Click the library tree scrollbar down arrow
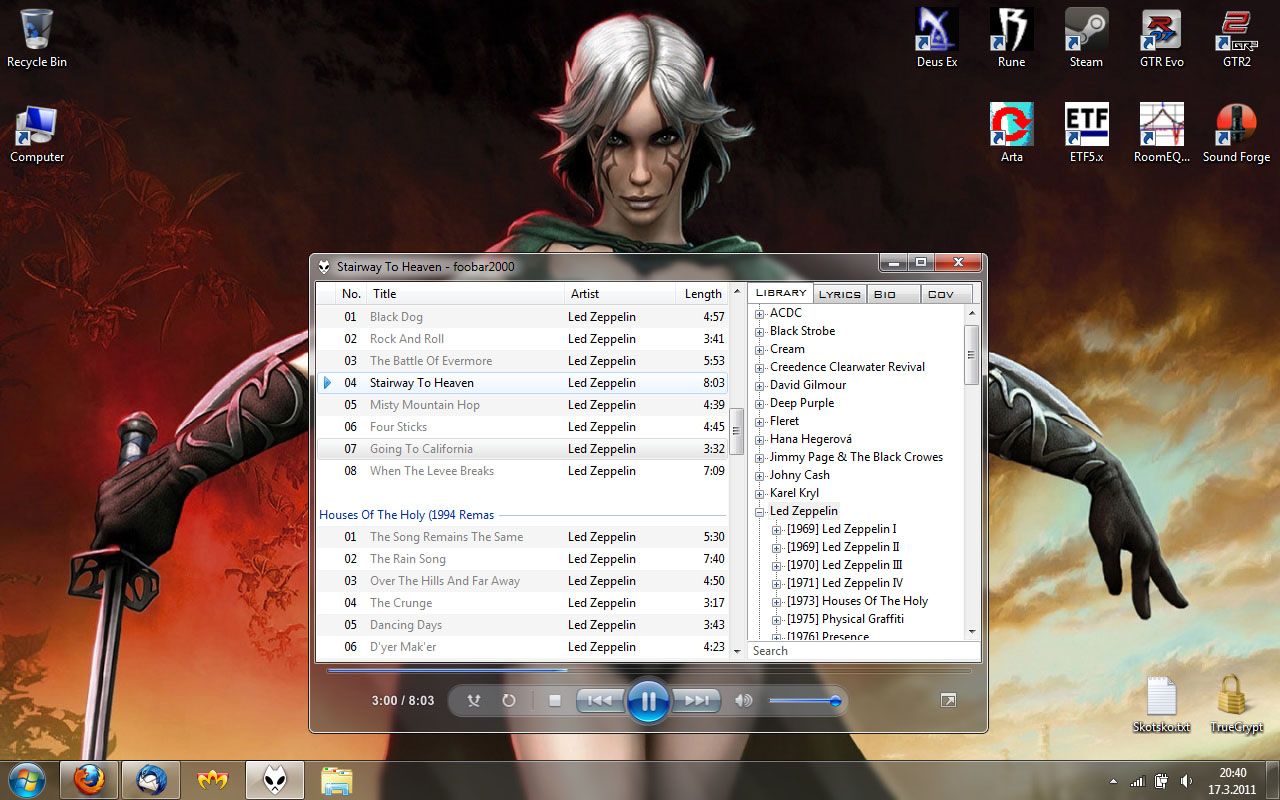The height and width of the screenshot is (800, 1280). [972, 632]
